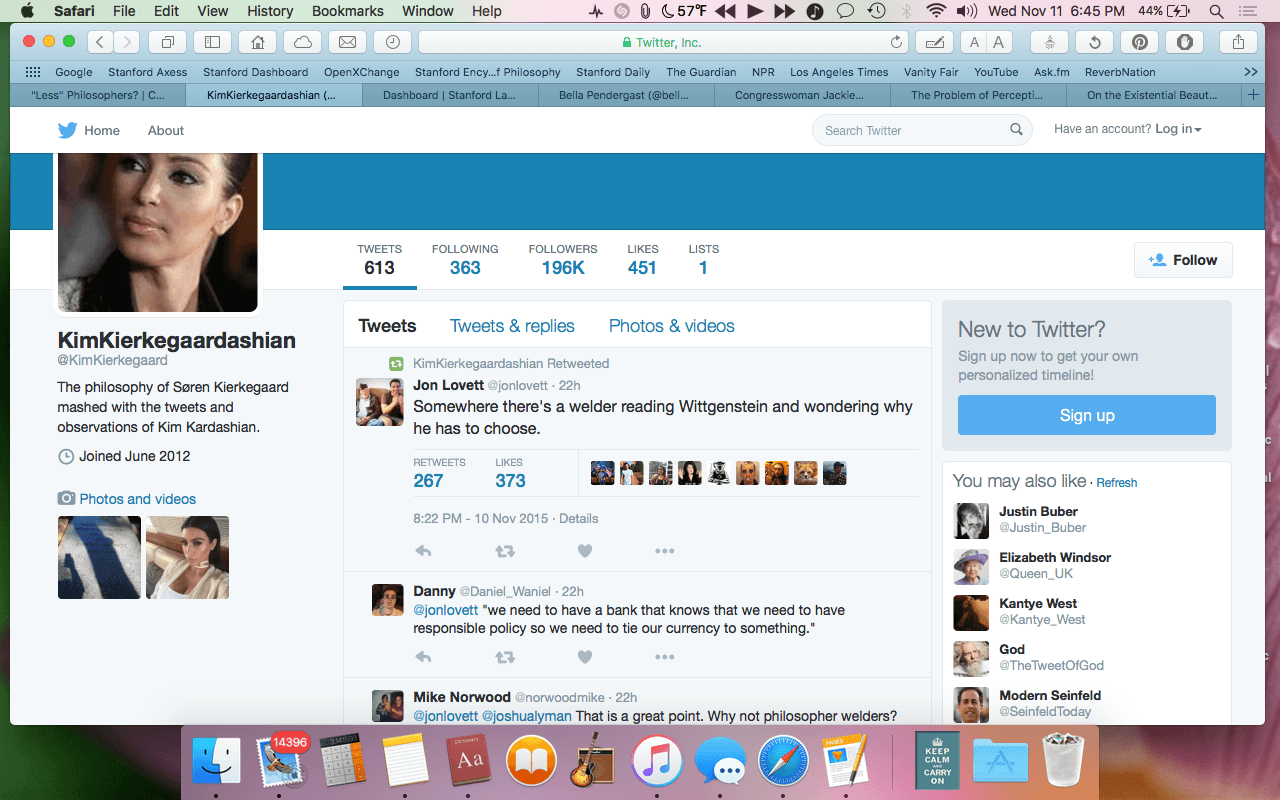Image resolution: width=1280 pixels, height=800 pixels.
Task: Open the Kim selfie photo thumbnail
Action: (x=187, y=557)
